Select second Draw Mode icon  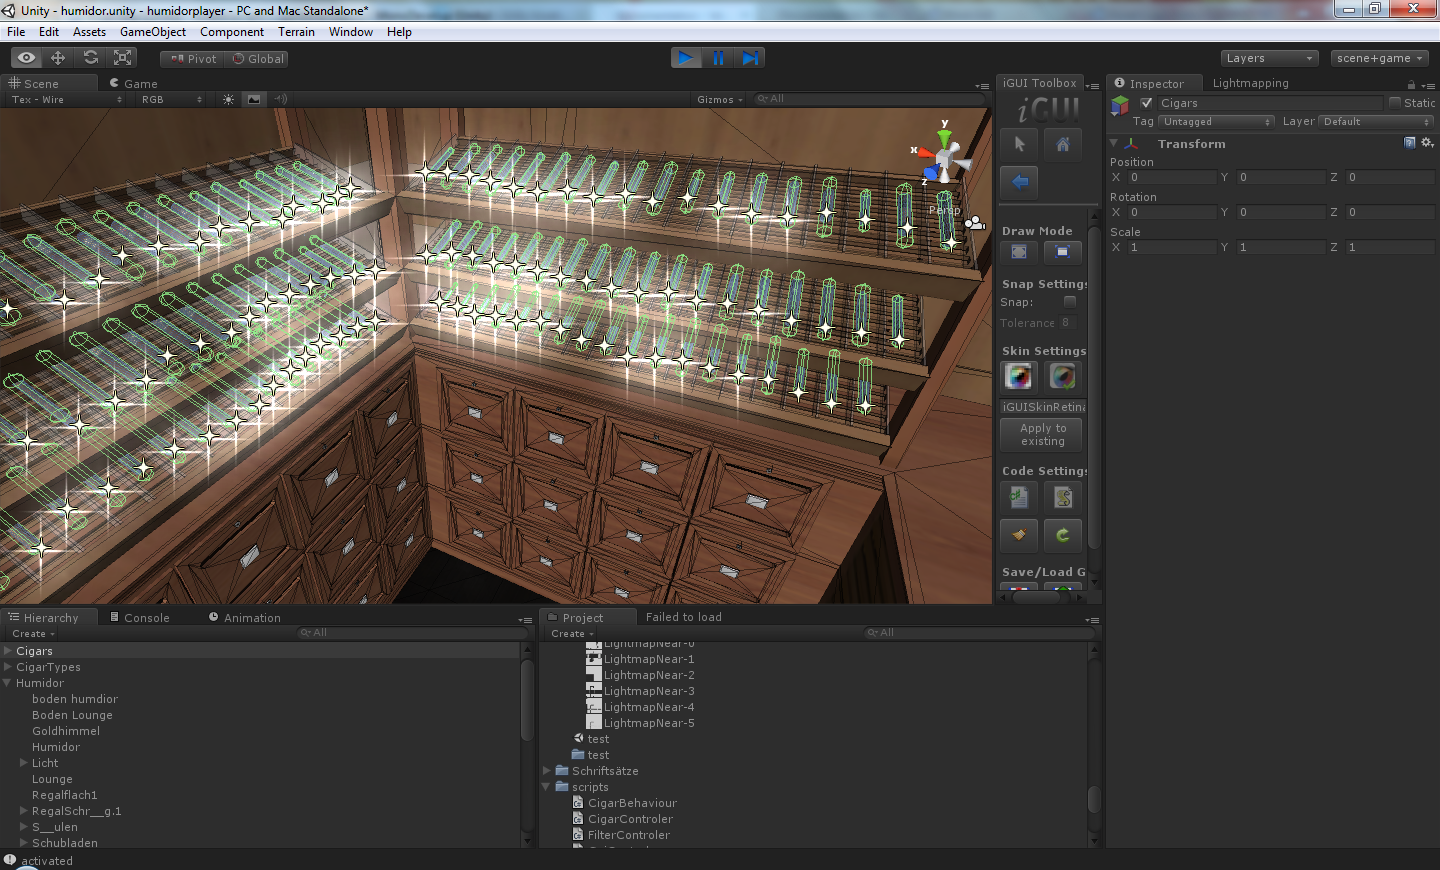coord(1063,252)
